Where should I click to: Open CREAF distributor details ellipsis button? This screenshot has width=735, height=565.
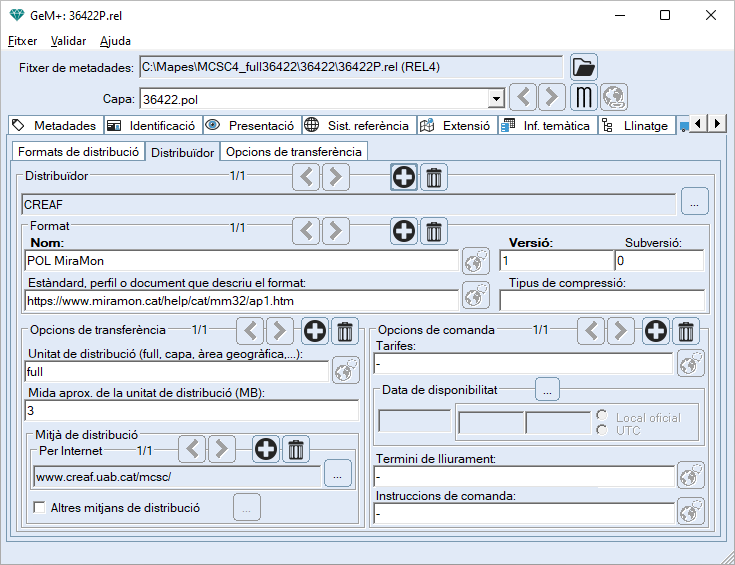694,201
